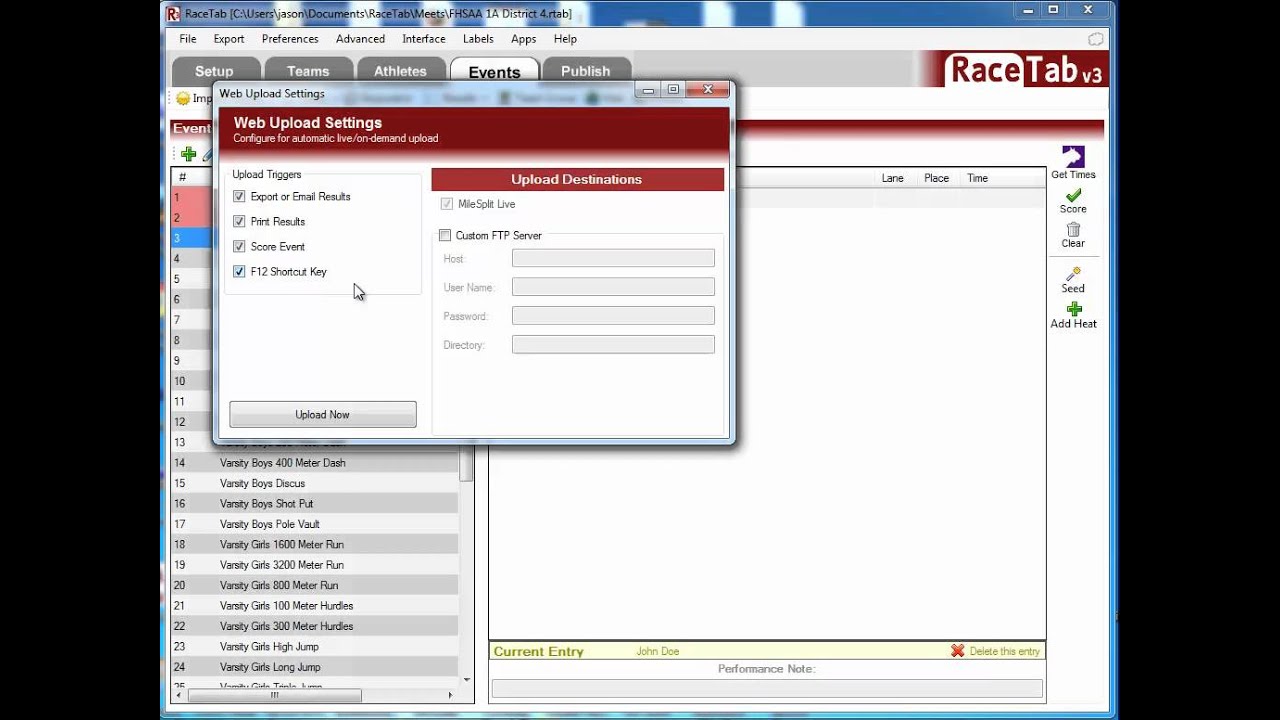The width and height of the screenshot is (1280, 720).
Task: Select Varsity Boys Pole Vault event
Action: coord(315,525)
